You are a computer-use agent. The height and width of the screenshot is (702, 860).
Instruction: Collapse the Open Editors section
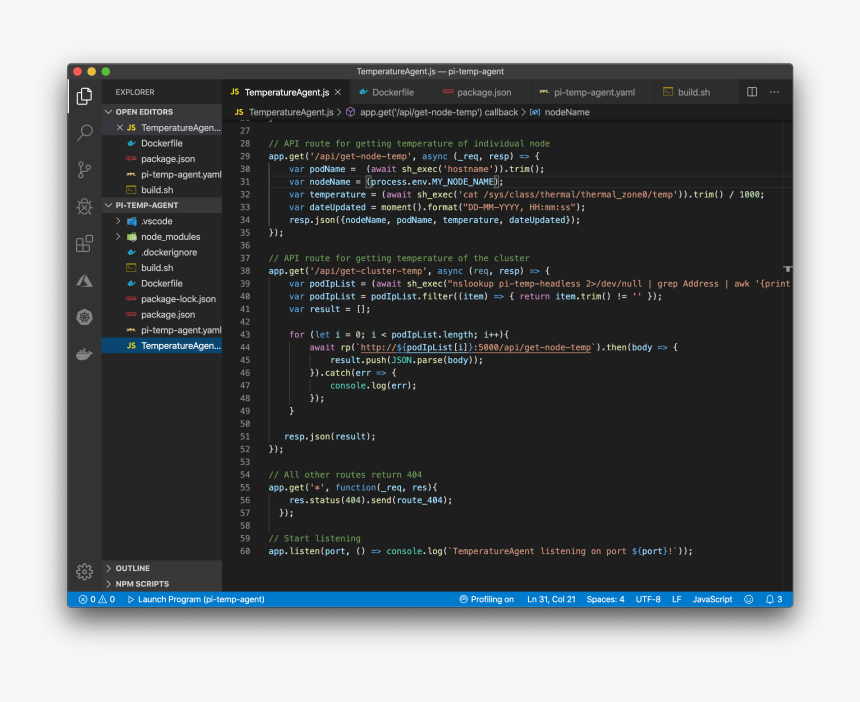pos(162,112)
